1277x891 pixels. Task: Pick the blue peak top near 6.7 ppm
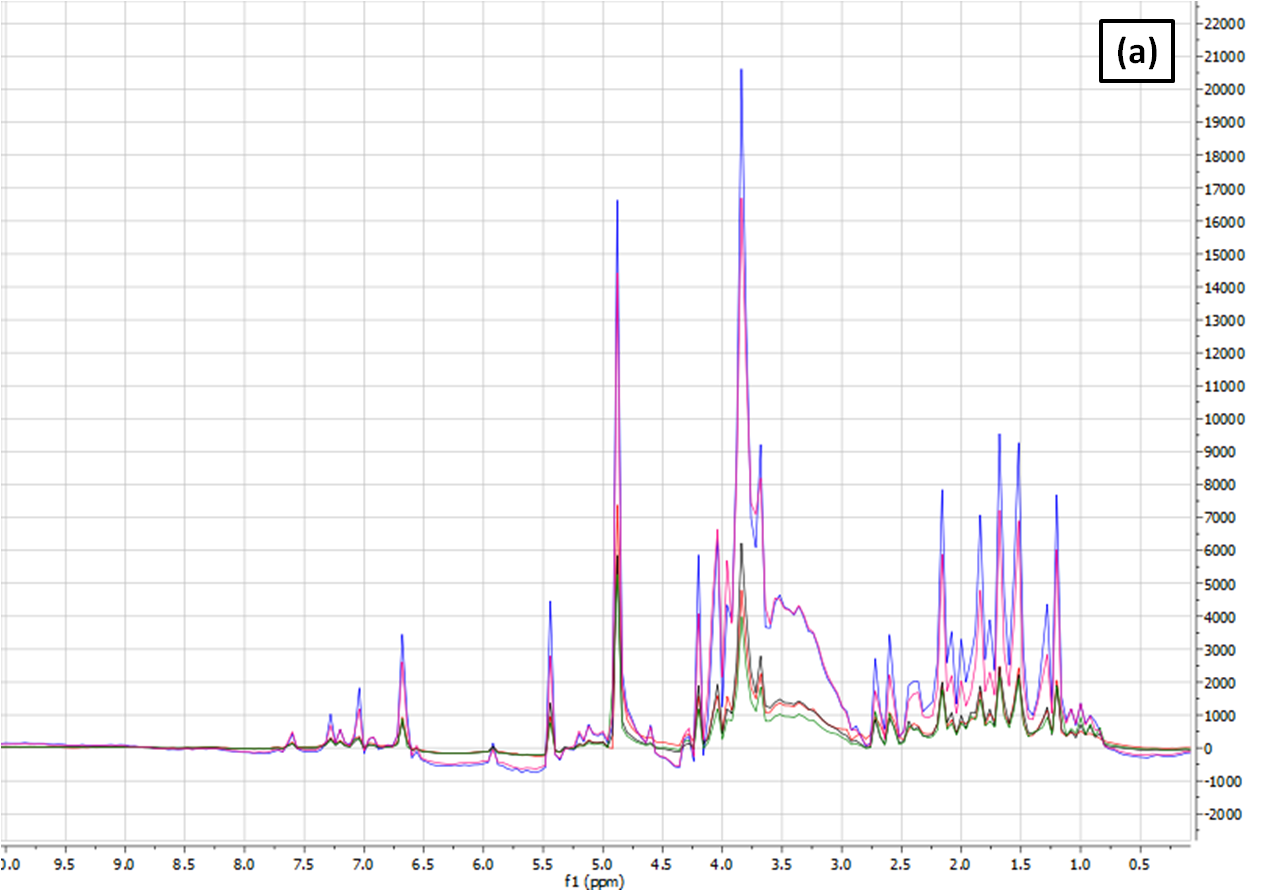coord(402,635)
